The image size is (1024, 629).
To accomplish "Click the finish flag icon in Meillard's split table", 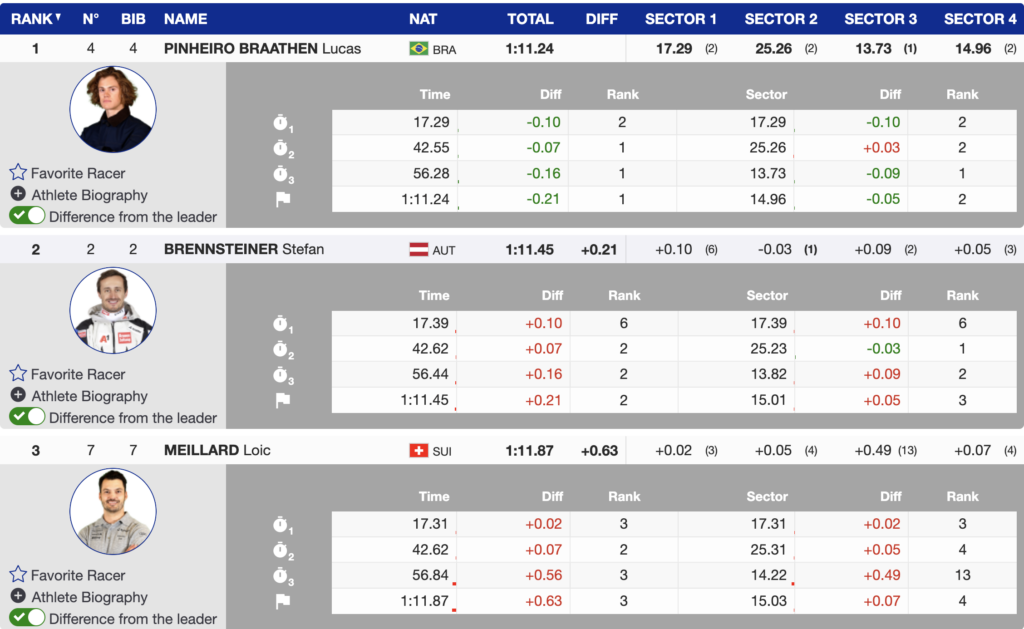I will tap(283, 602).
